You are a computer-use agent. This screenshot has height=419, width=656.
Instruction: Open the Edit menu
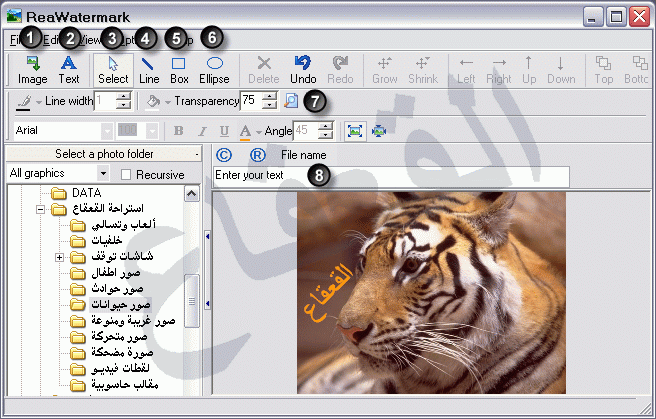[x=51, y=40]
